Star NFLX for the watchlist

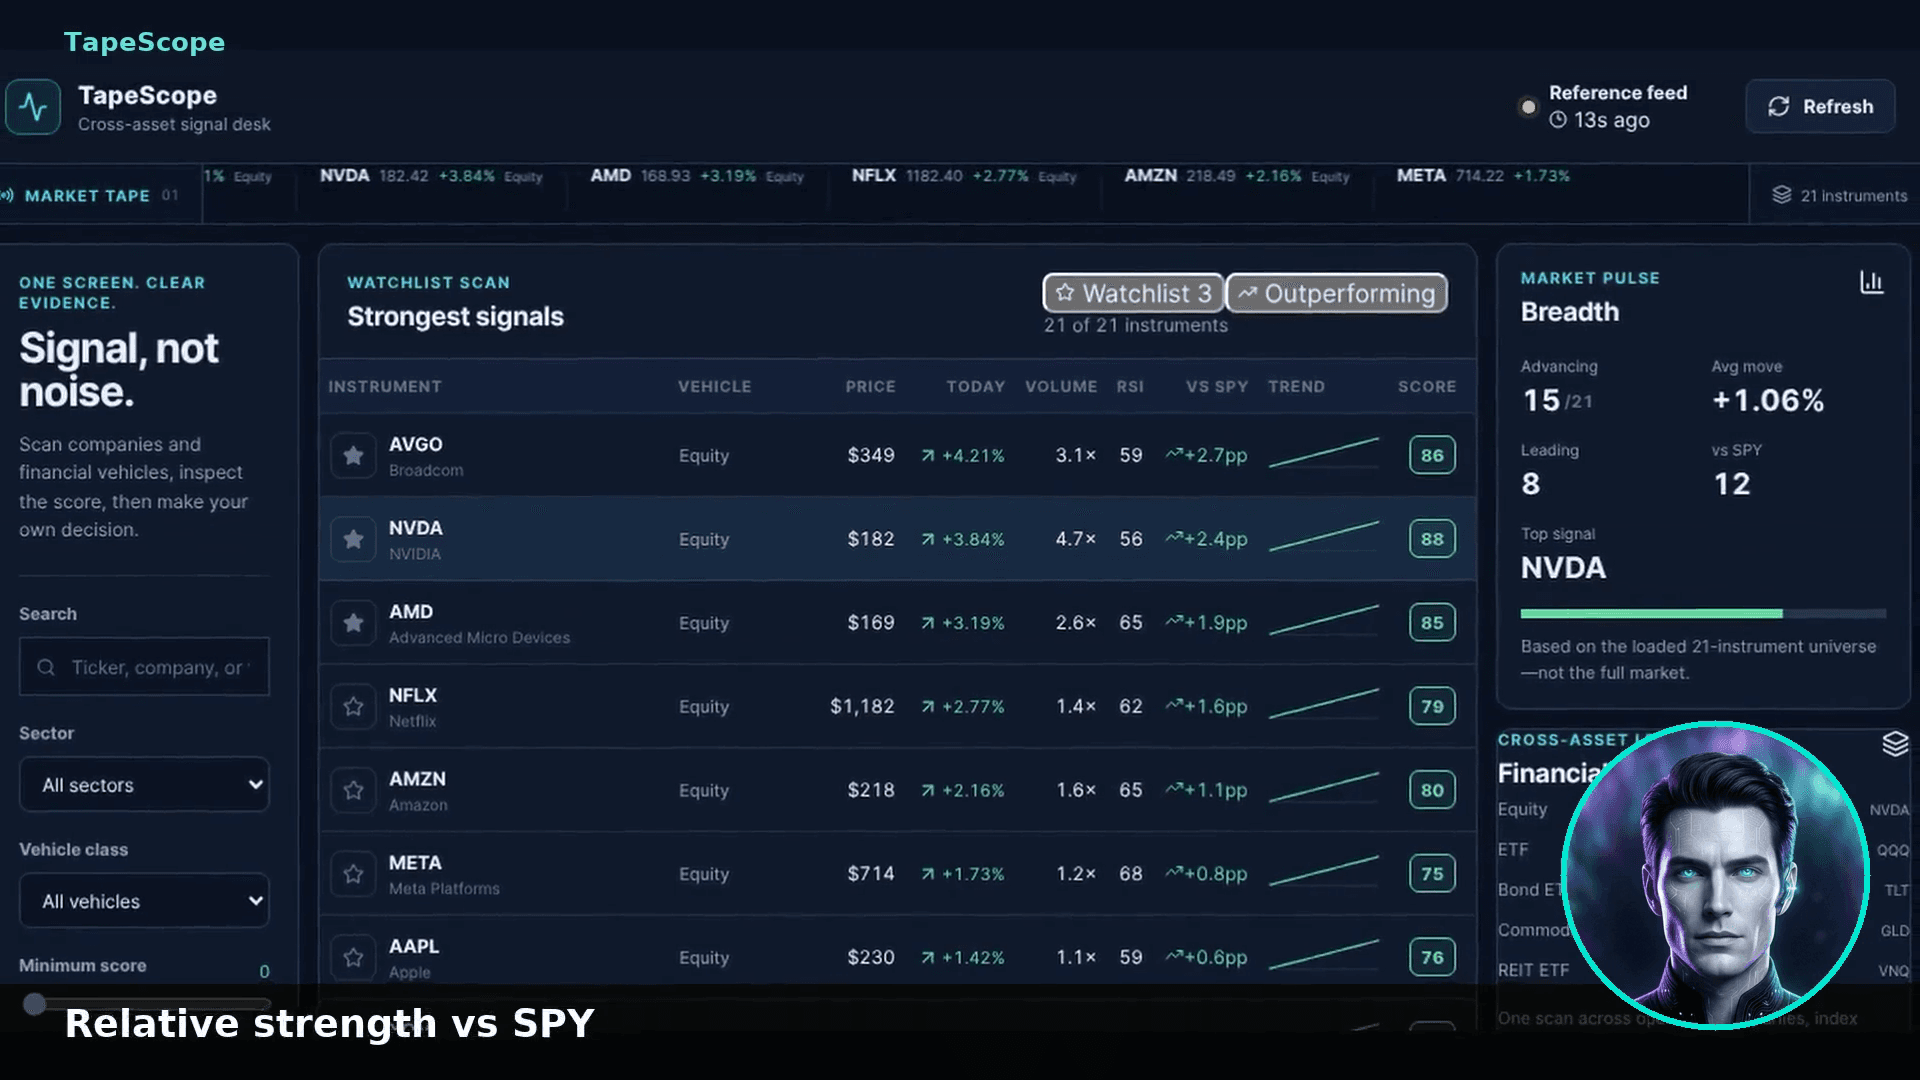coord(353,707)
